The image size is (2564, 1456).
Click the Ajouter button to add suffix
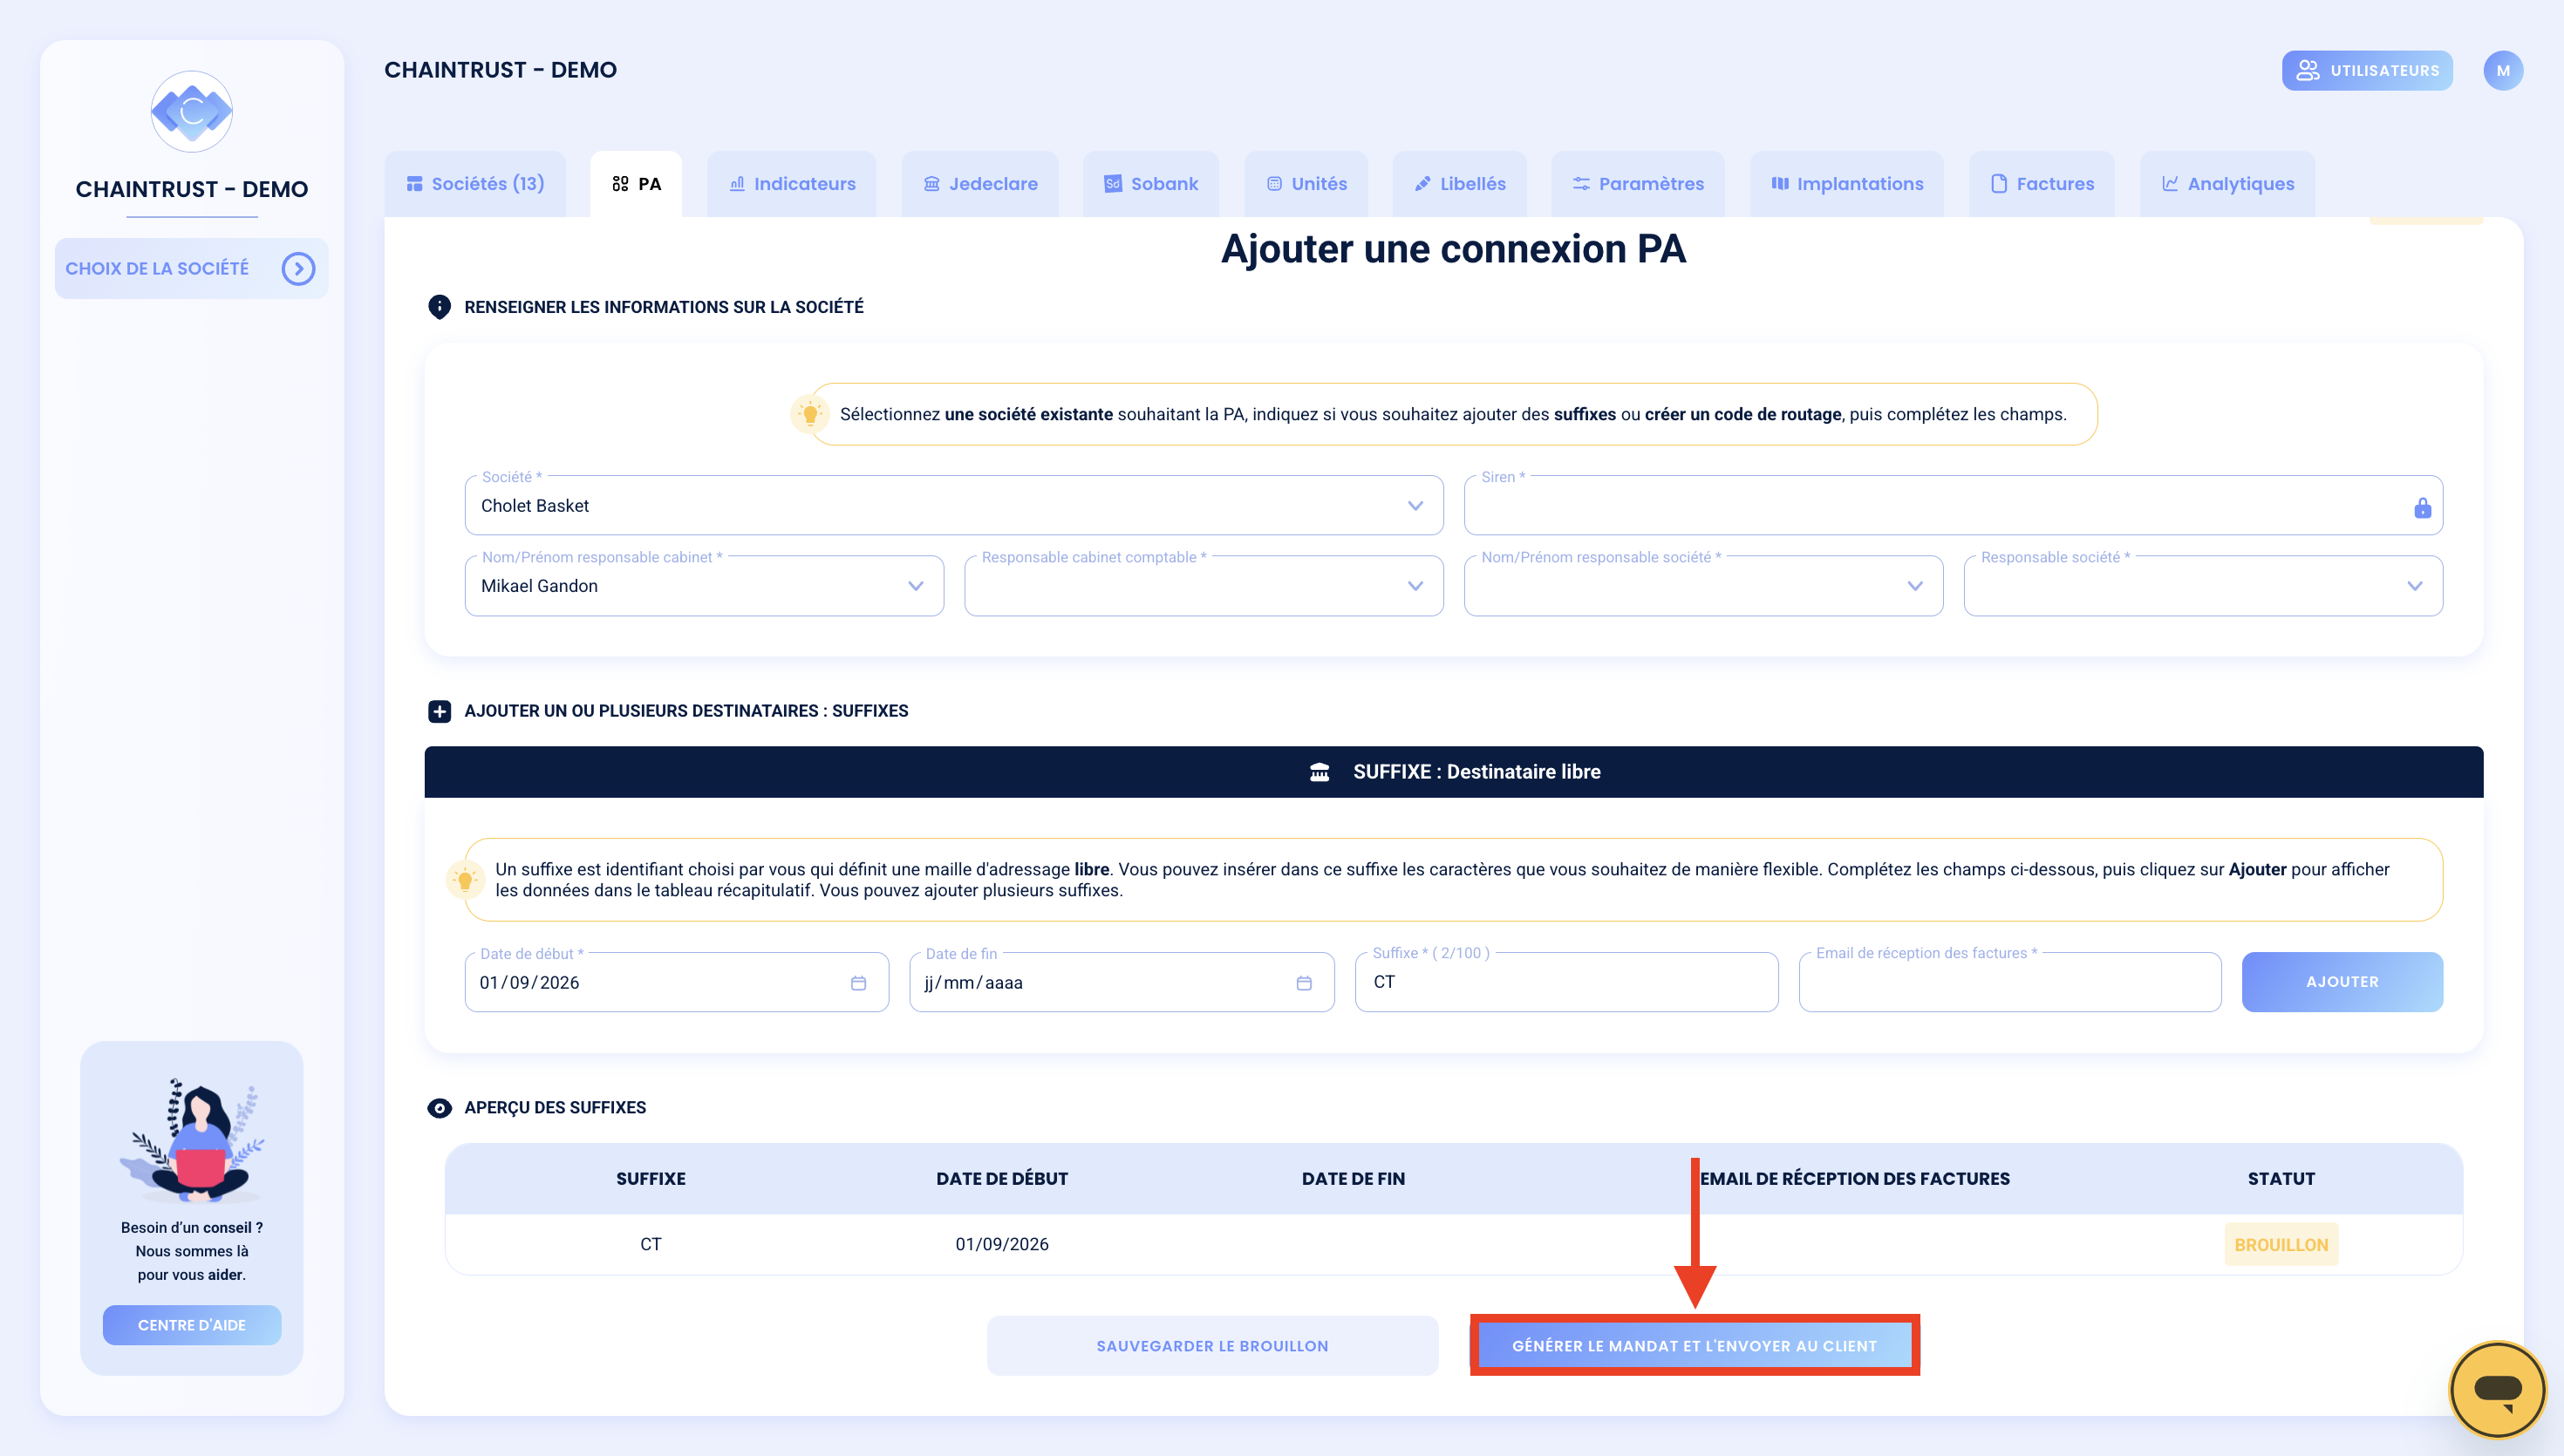point(2342,982)
